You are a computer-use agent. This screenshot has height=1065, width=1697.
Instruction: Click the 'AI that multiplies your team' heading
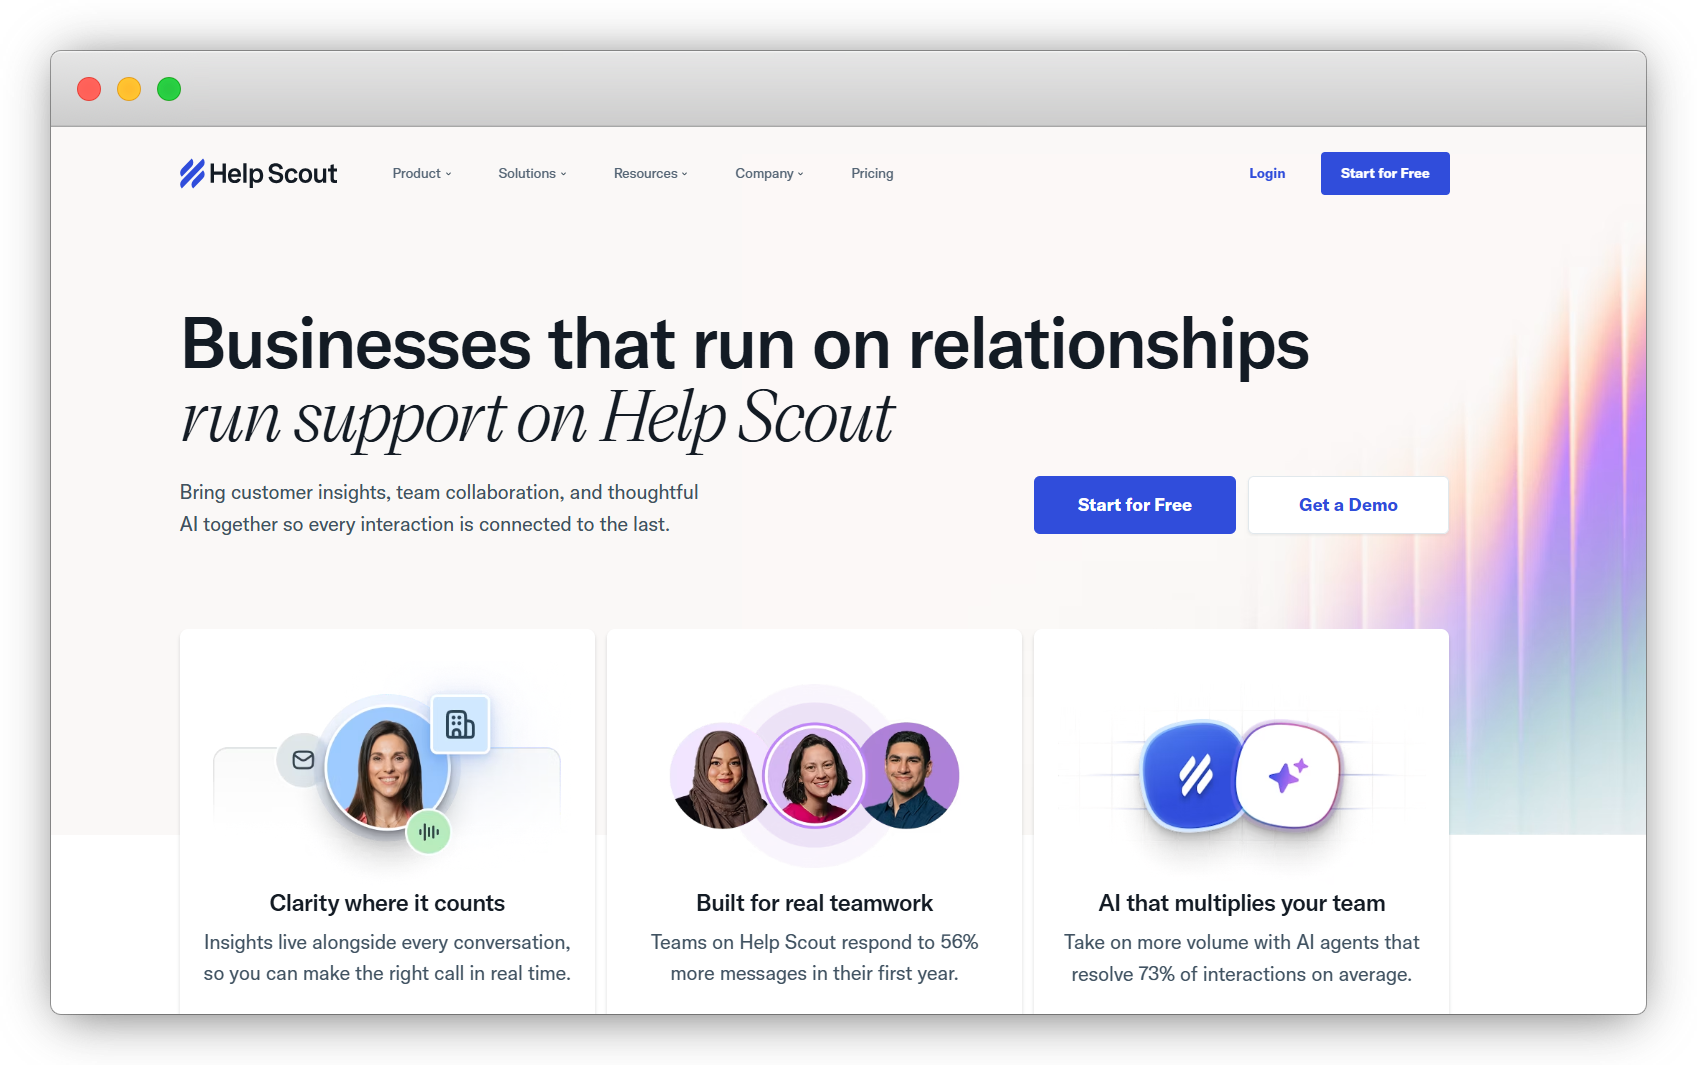click(x=1242, y=903)
